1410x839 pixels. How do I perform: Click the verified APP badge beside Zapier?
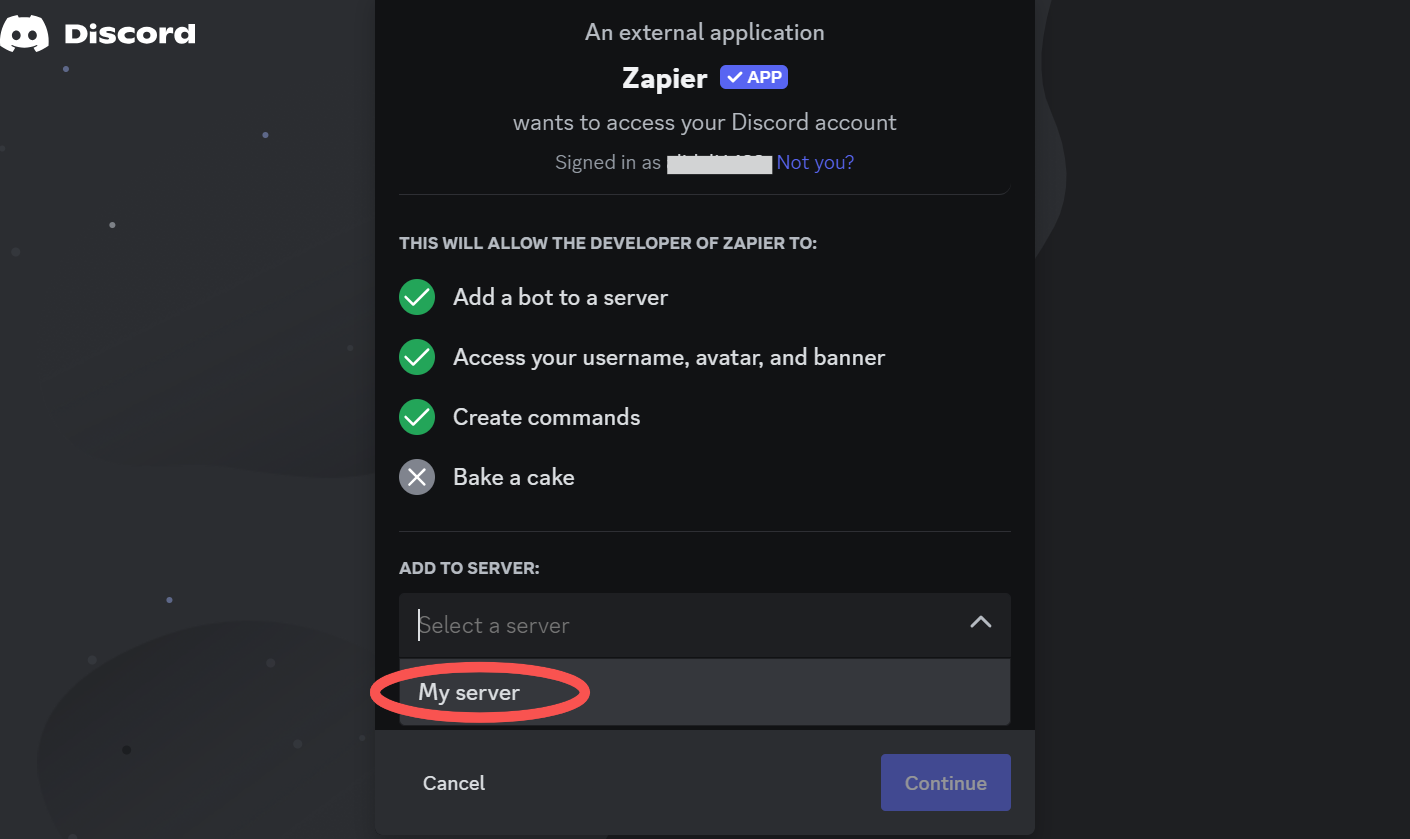754,77
